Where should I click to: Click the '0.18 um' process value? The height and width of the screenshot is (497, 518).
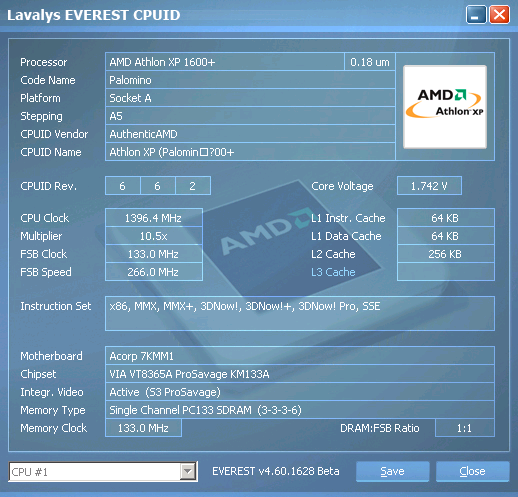click(370, 62)
